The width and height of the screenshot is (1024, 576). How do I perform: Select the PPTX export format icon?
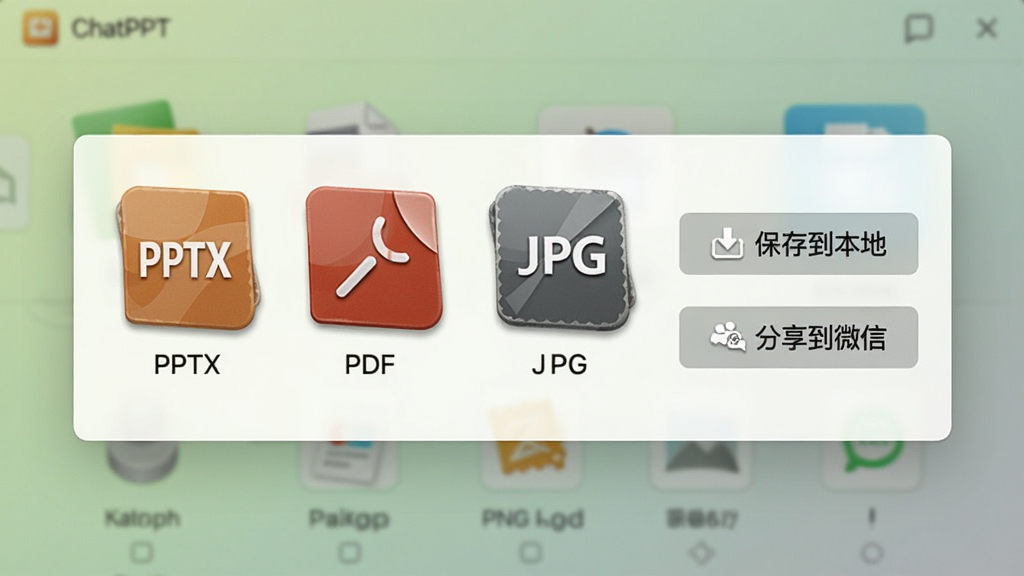187,258
